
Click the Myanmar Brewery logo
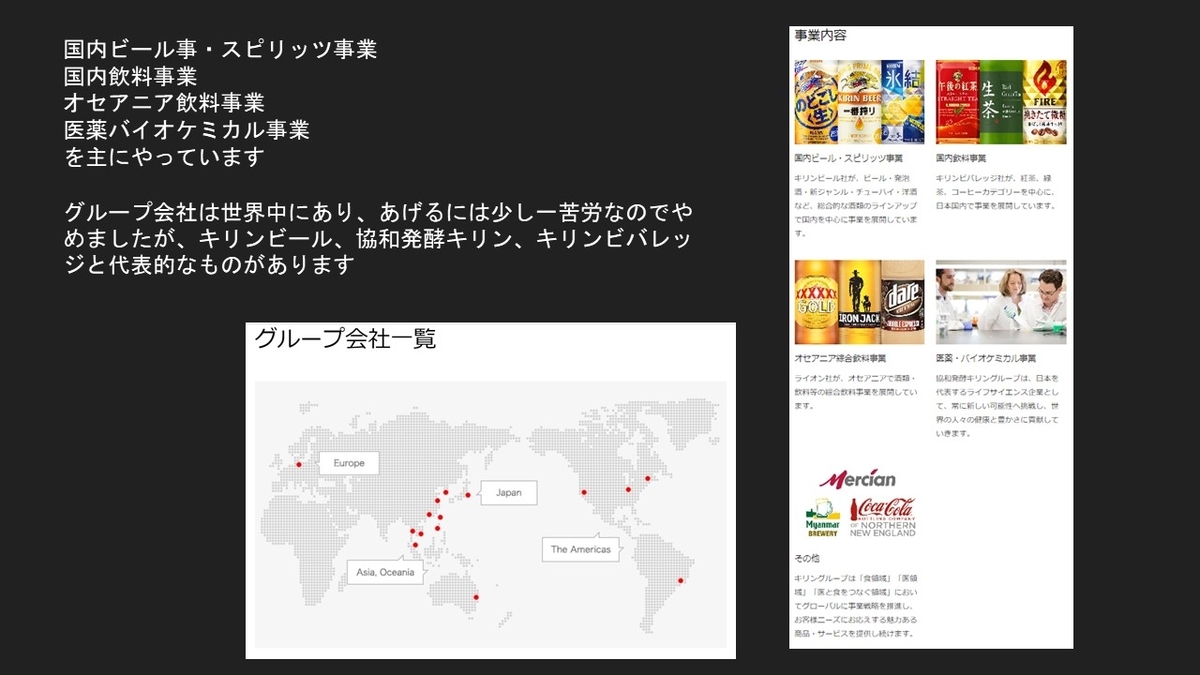pyautogui.click(x=823, y=518)
